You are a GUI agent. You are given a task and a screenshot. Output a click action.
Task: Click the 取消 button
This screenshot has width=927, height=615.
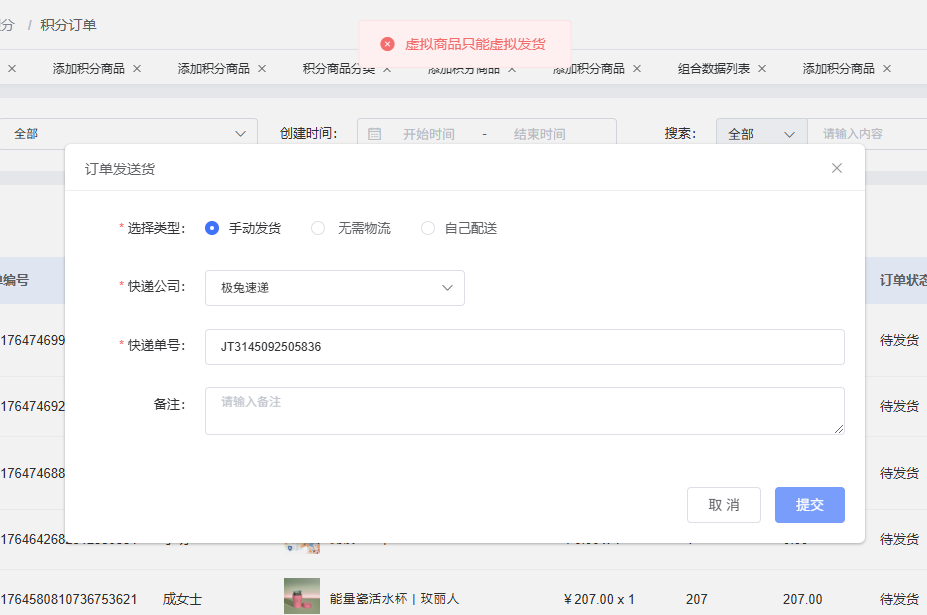(x=723, y=505)
